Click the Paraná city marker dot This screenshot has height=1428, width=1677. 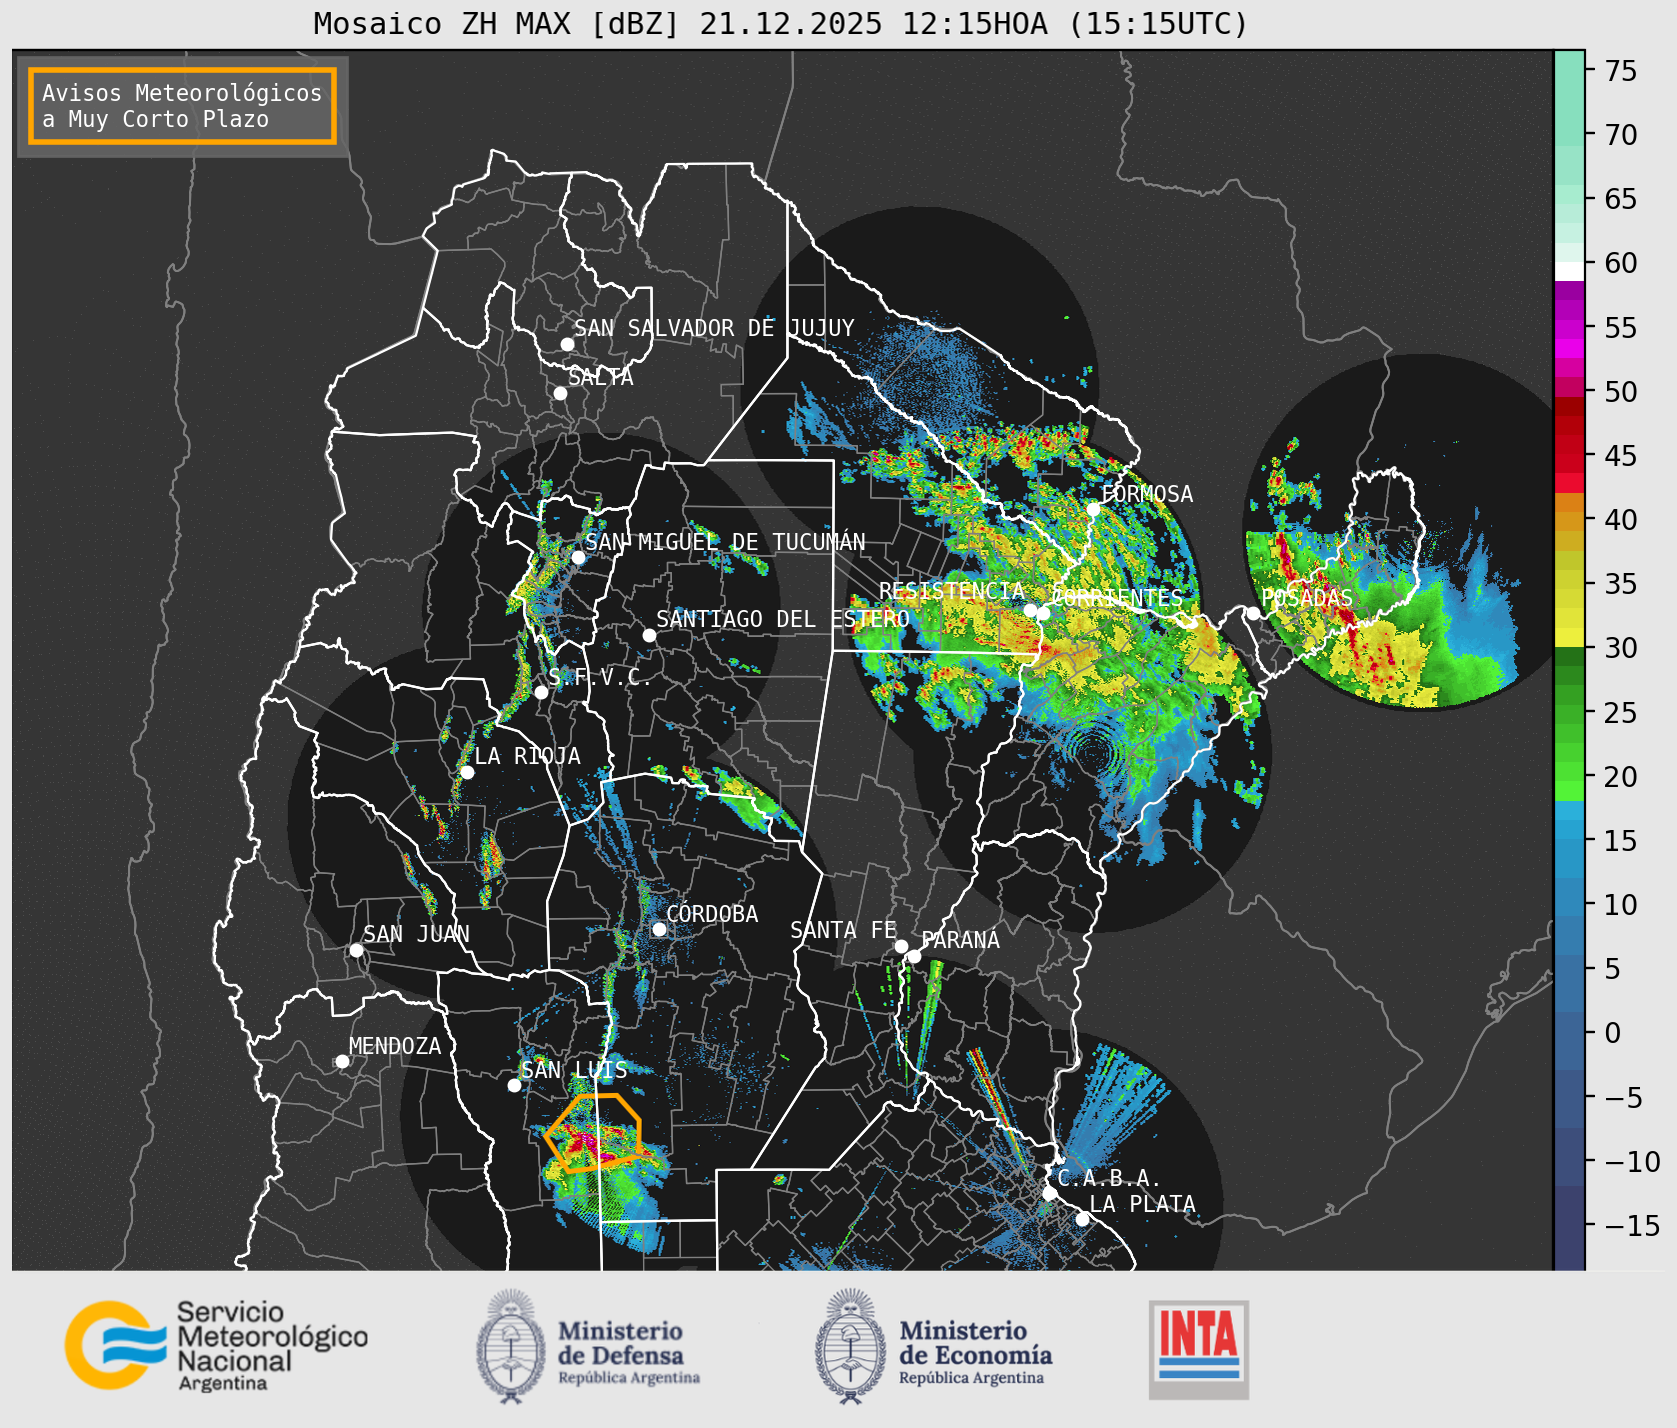coord(914,956)
